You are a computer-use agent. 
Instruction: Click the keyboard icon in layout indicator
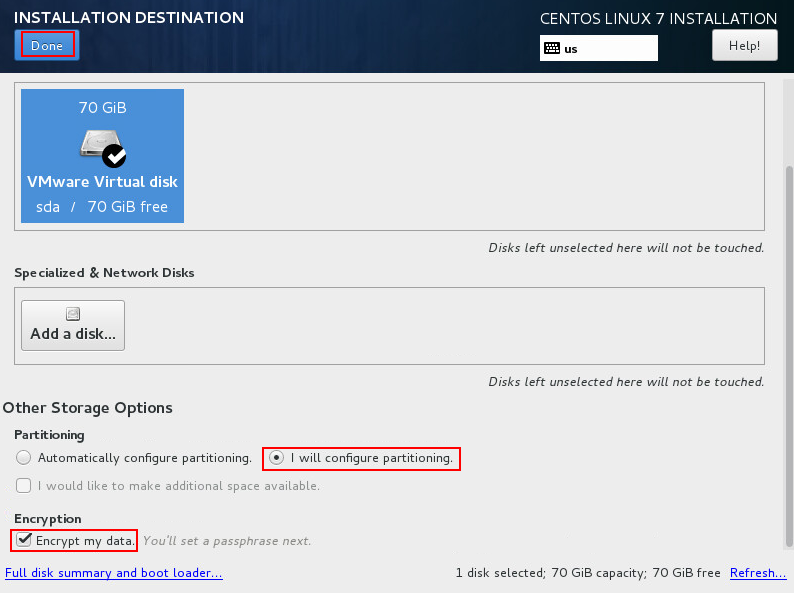[551, 48]
